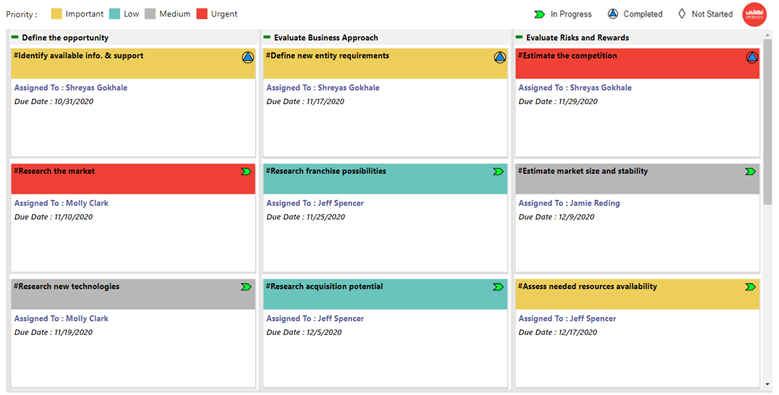779x395 pixels.
Task: Open the #Estimate the competition card title
Action: [567, 56]
